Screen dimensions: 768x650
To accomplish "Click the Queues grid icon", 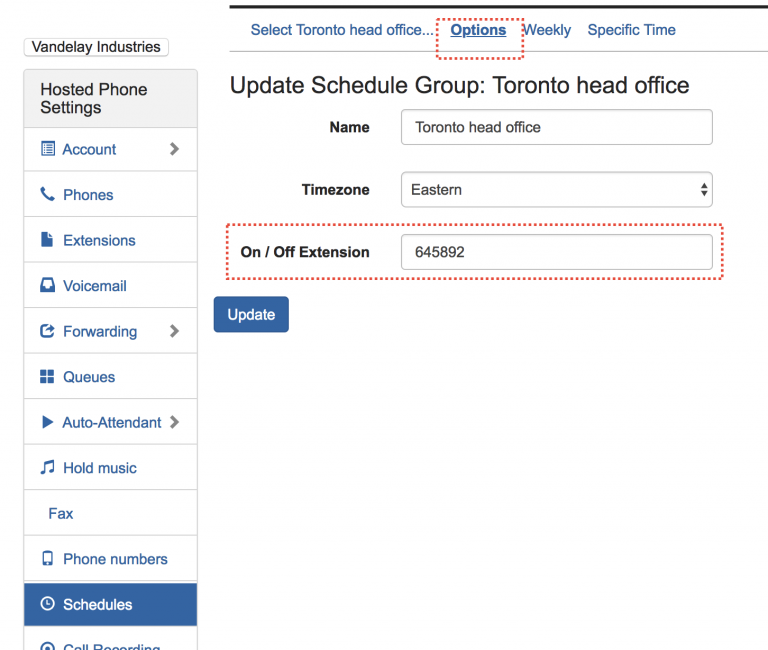I will [47, 376].
